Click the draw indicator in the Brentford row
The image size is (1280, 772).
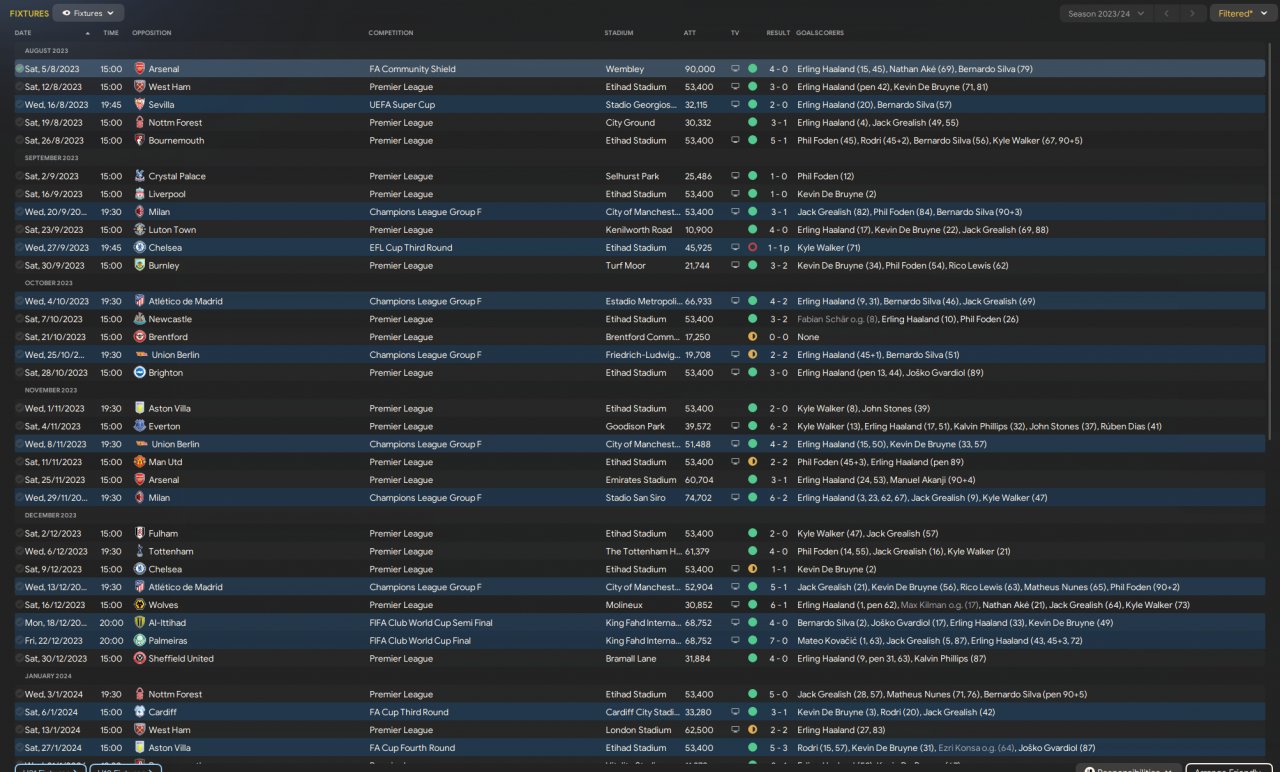point(752,337)
